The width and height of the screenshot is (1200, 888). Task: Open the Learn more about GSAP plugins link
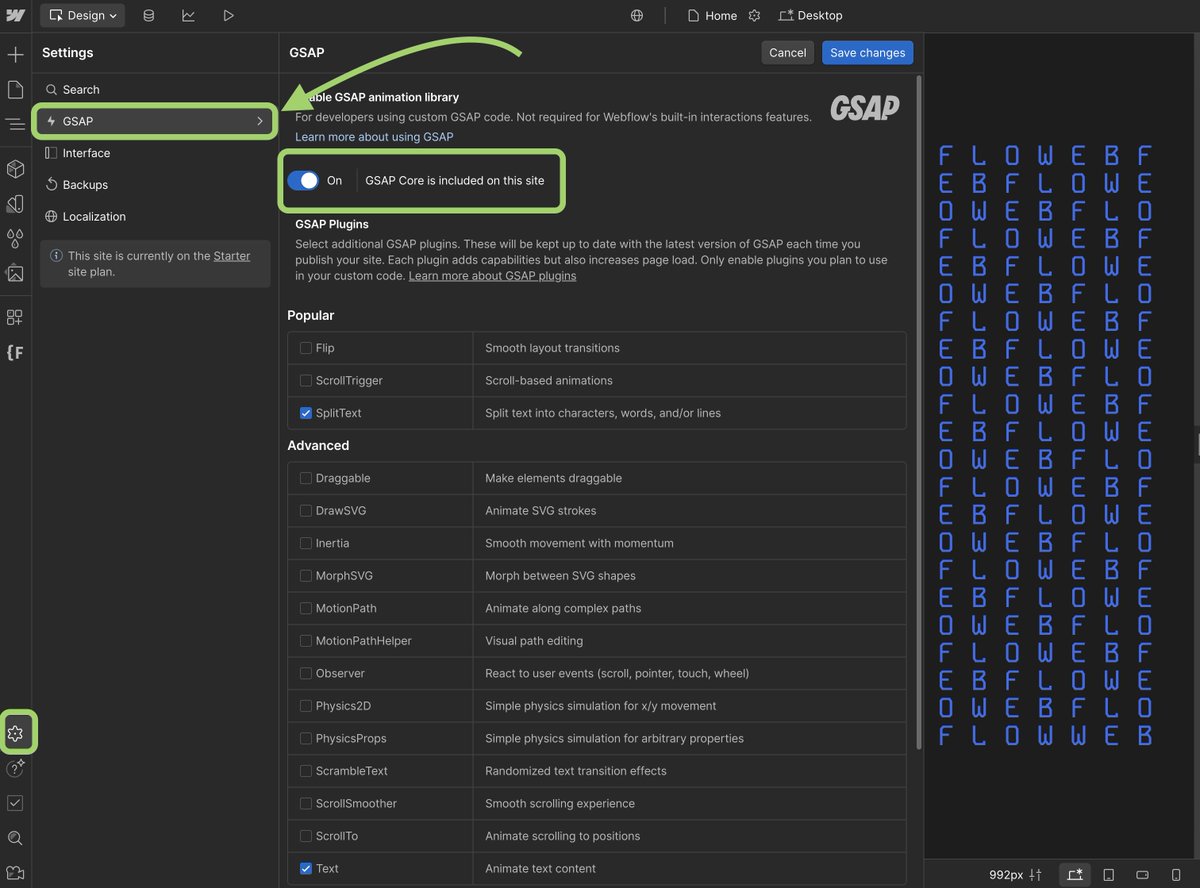pyautogui.click(x=492, y=276)
